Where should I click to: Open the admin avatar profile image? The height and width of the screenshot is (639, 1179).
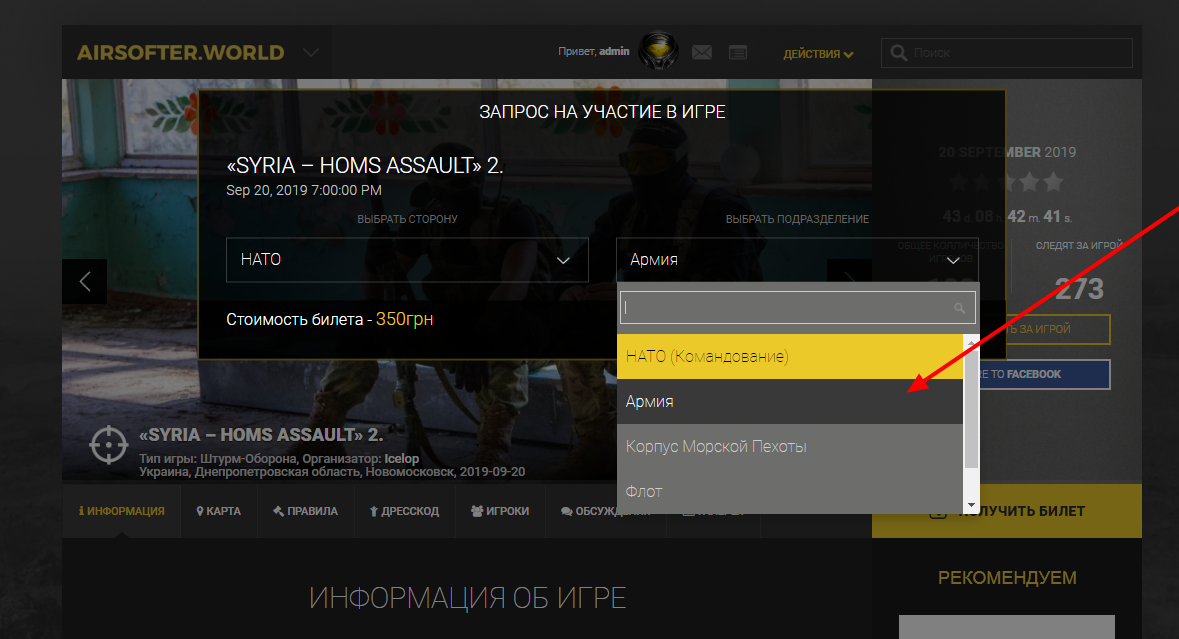pos(658,51)
